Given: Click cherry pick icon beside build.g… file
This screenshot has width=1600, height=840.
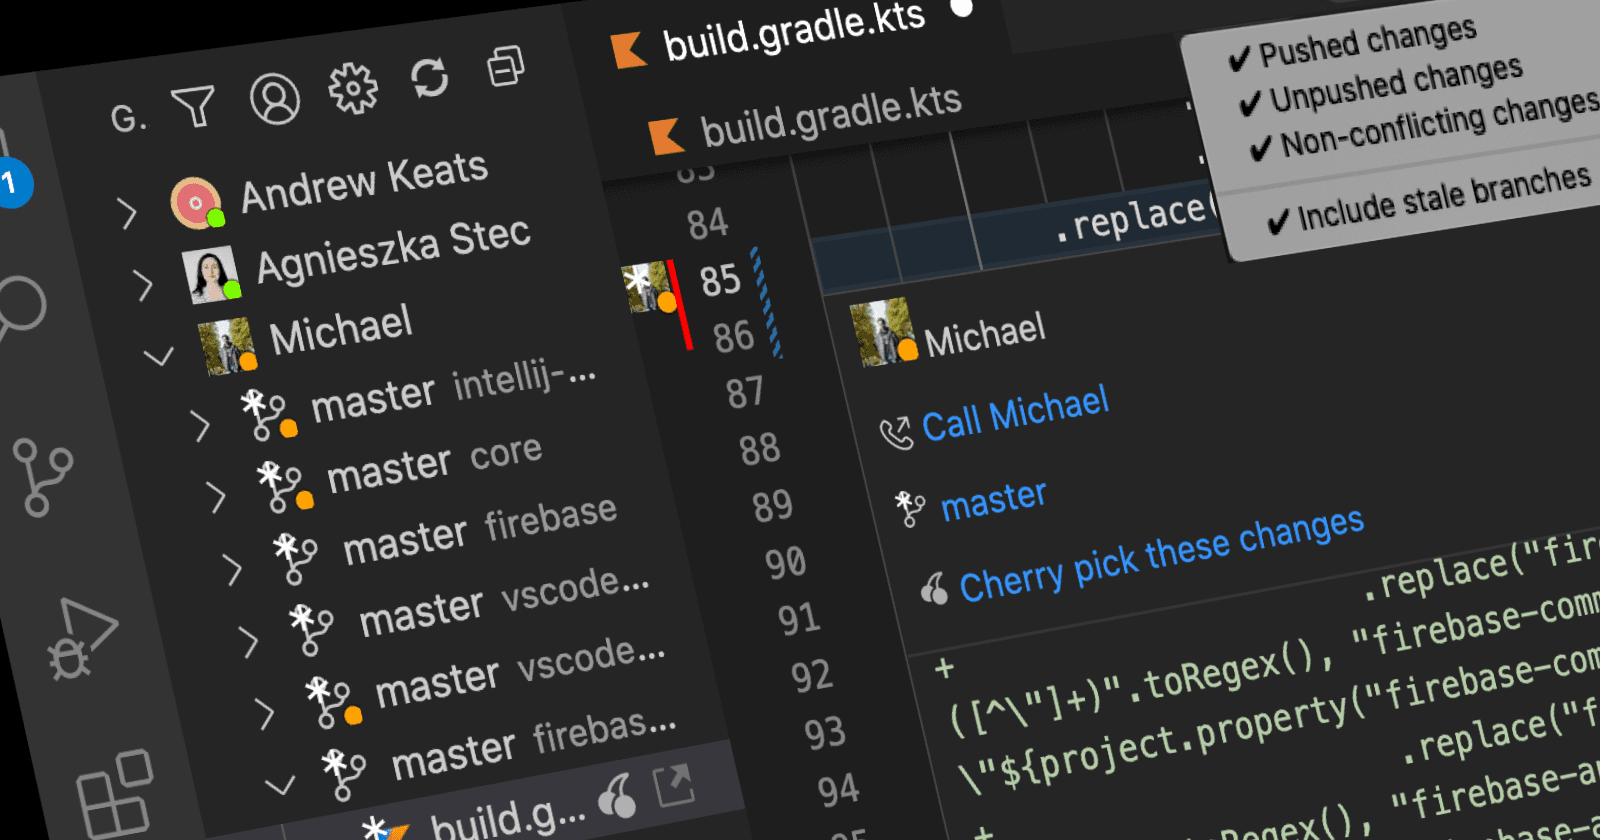Looking at the screenshot, I should [x=618, y=797].
